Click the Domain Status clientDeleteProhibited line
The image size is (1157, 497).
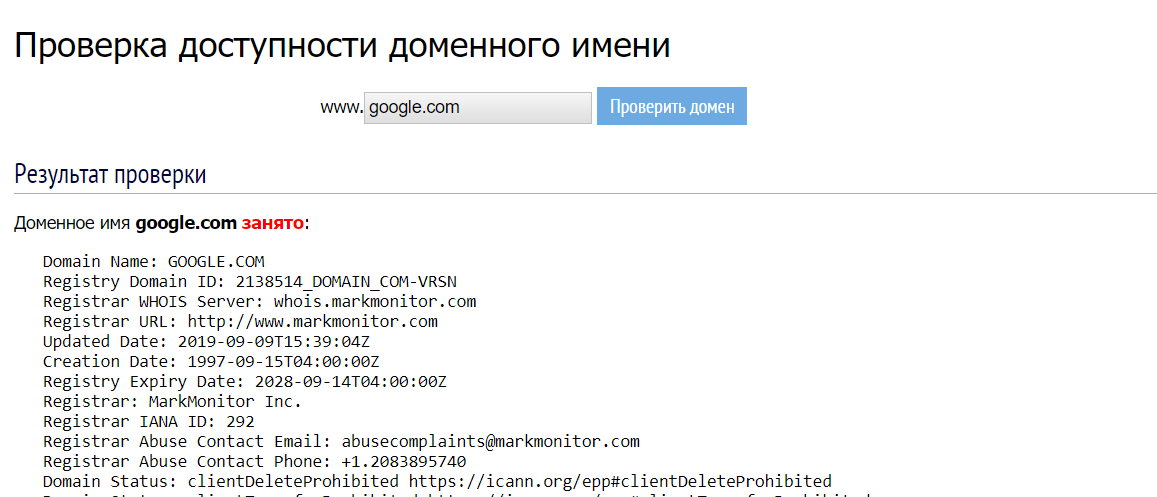(438, 482)
